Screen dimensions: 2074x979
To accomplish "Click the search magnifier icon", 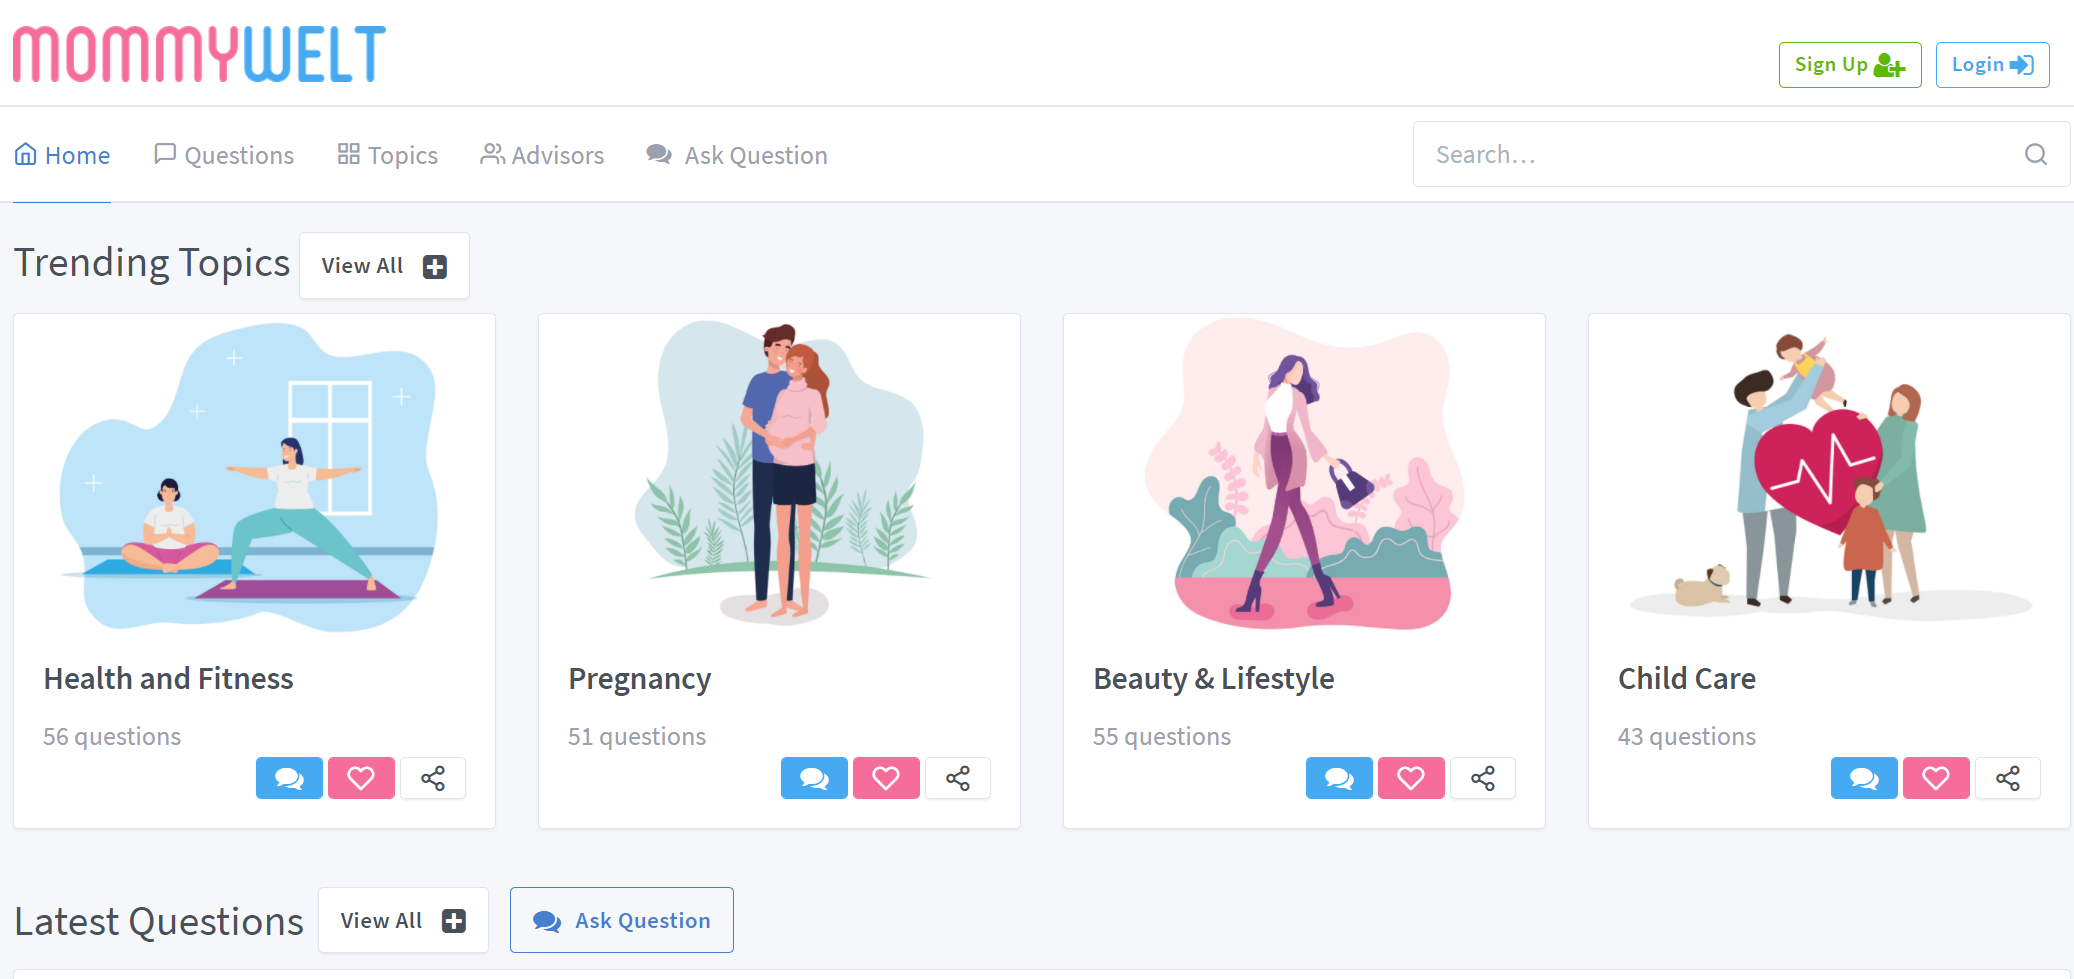I will click(x=2036, y=154).
